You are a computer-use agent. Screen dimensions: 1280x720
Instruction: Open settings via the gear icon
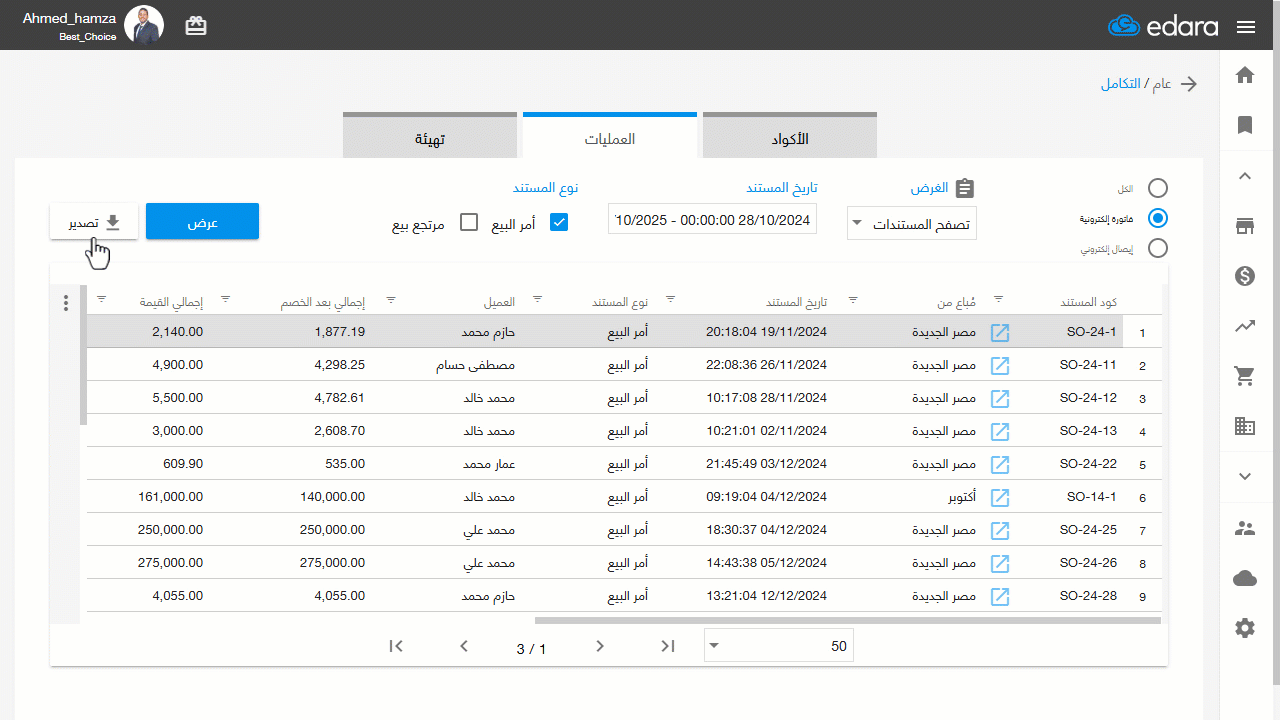pos(1245,627)
